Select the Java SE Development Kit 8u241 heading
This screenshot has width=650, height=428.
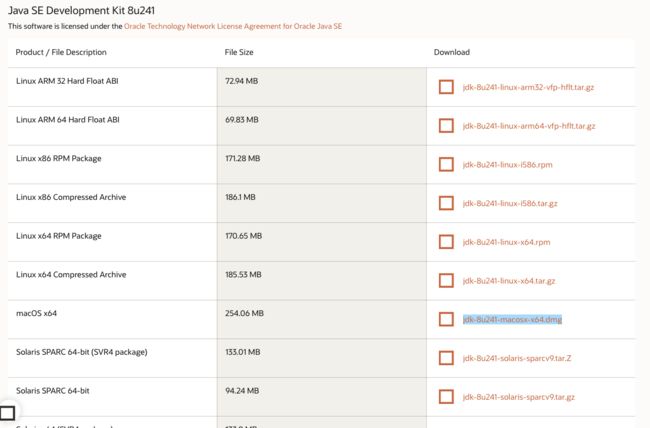(81, 10)
